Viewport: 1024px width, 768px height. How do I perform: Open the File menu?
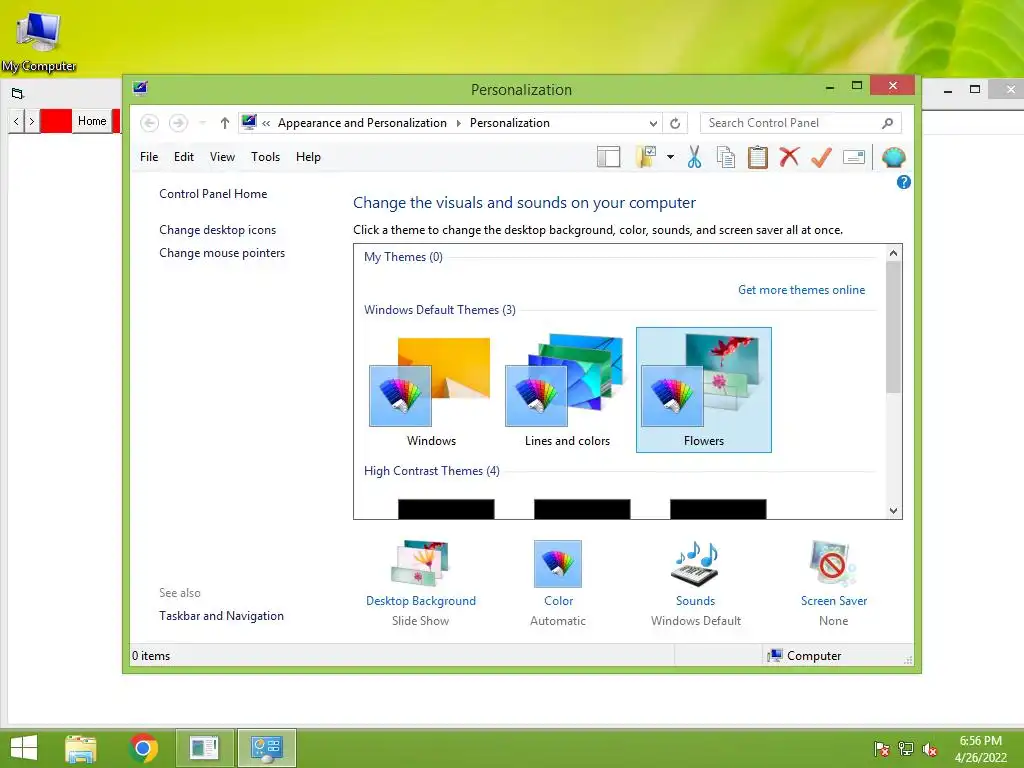[x=149, y=157]
